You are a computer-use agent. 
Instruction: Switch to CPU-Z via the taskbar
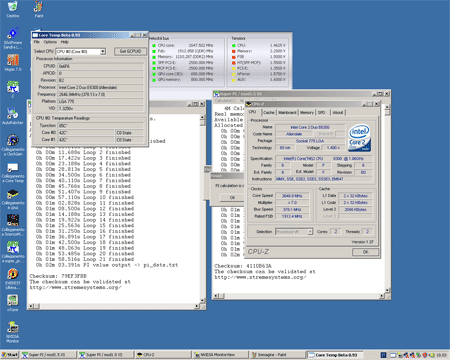pyautogui.click(x=162, y=355)
